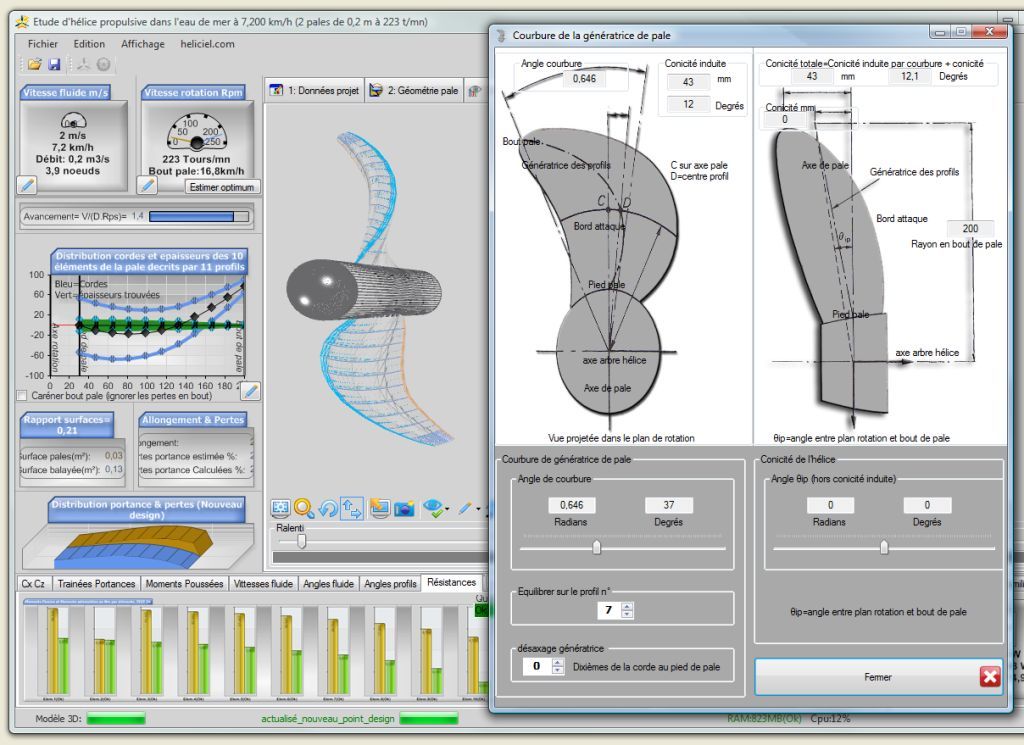This screenshot has height=745, width=1024.
Task: Click the blue rotate-reset arrow icon
Action: 327,509
